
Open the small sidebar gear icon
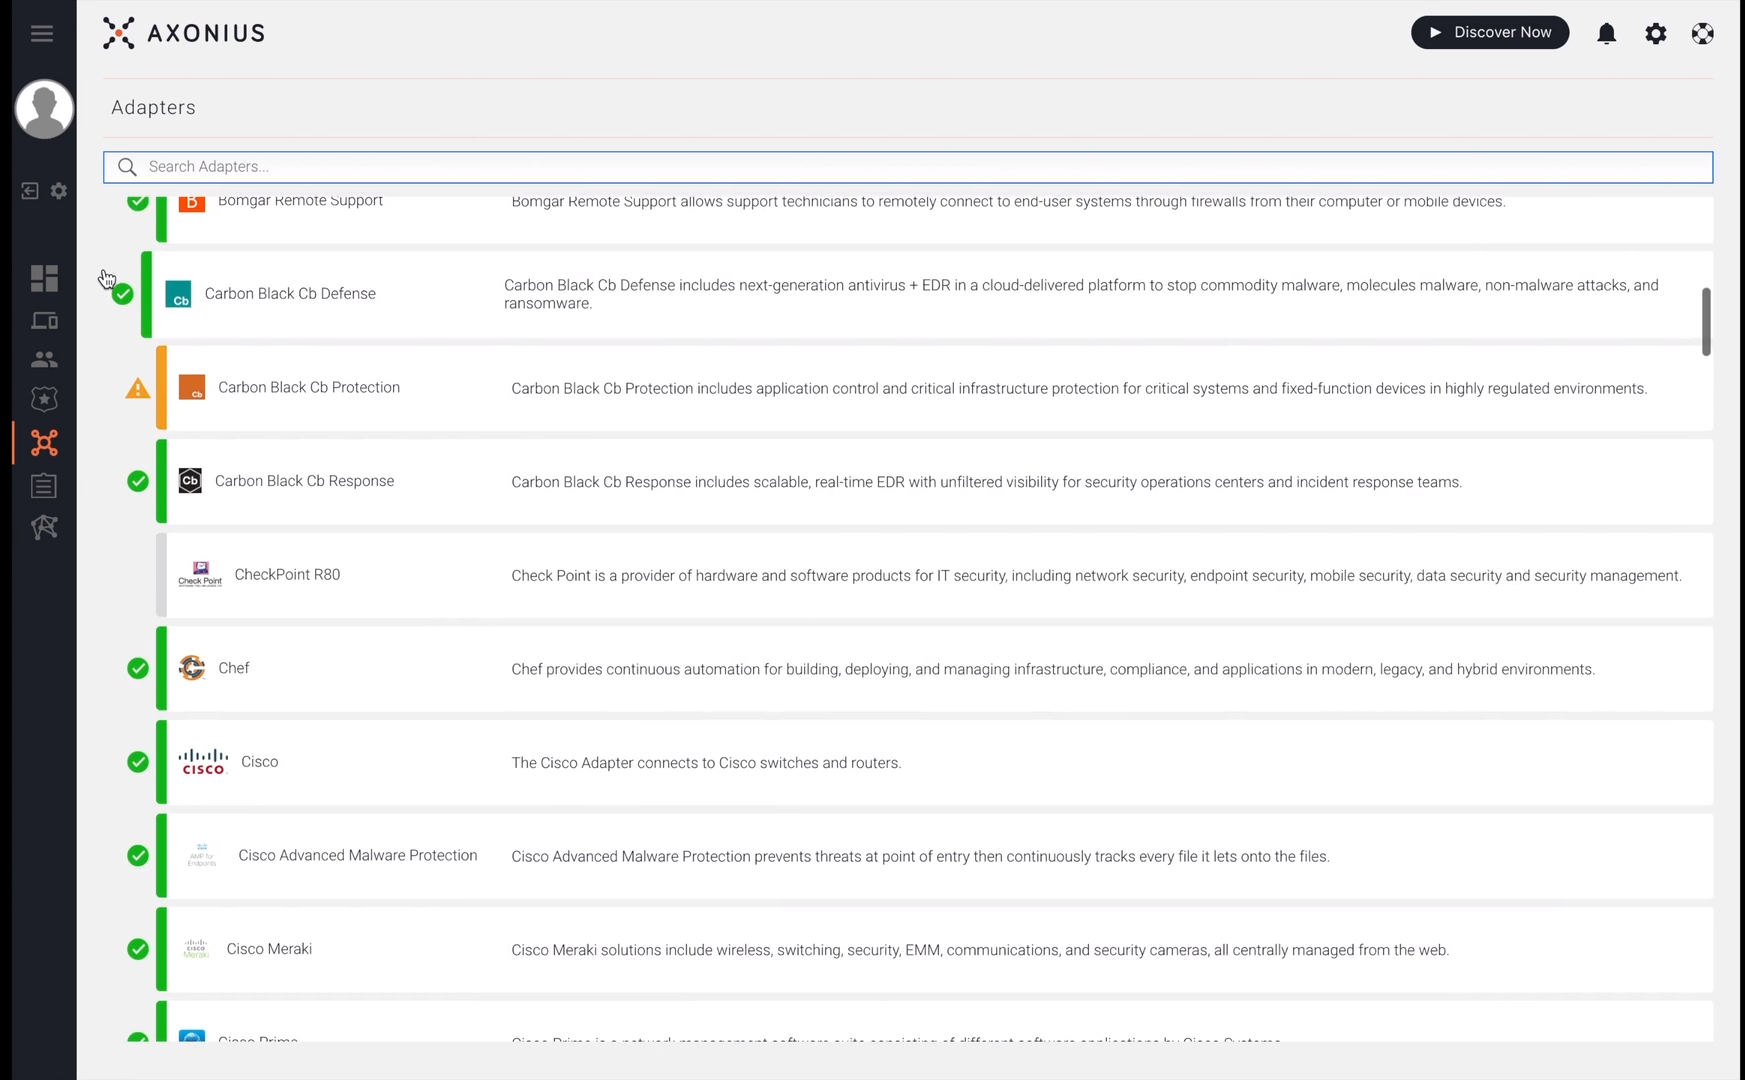coord(59,191)
